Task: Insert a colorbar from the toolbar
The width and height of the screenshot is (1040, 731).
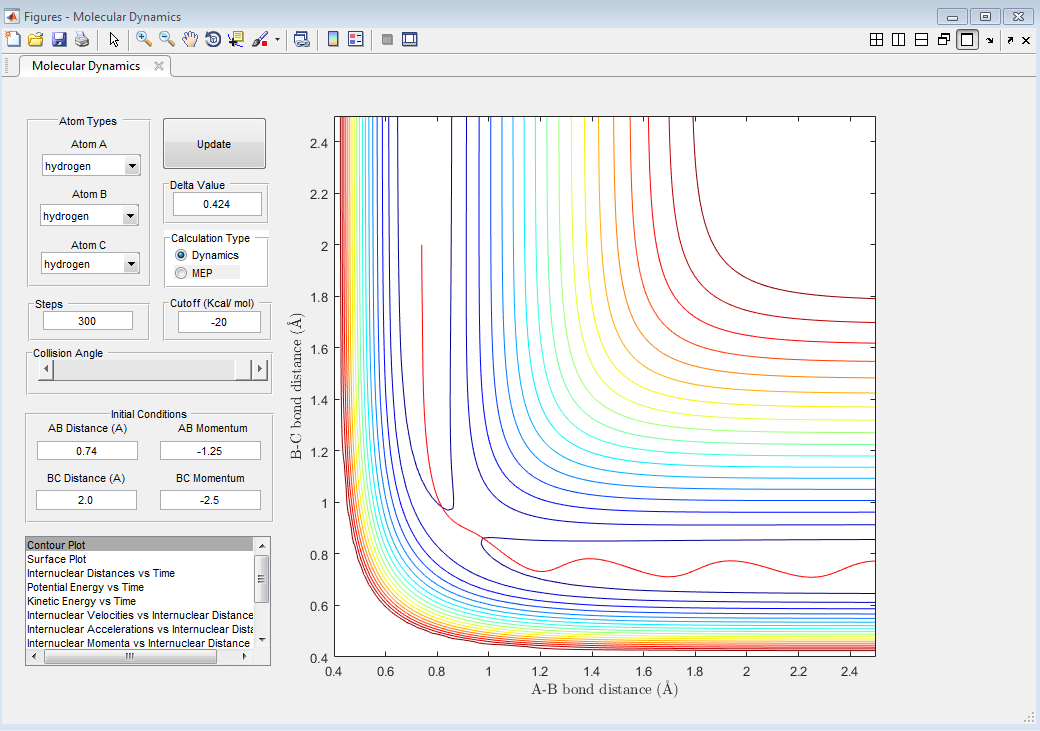Action: pos(333,39)
